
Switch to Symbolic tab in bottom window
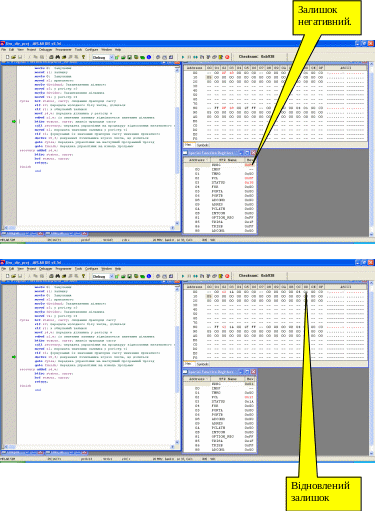[x=202, y=364]
